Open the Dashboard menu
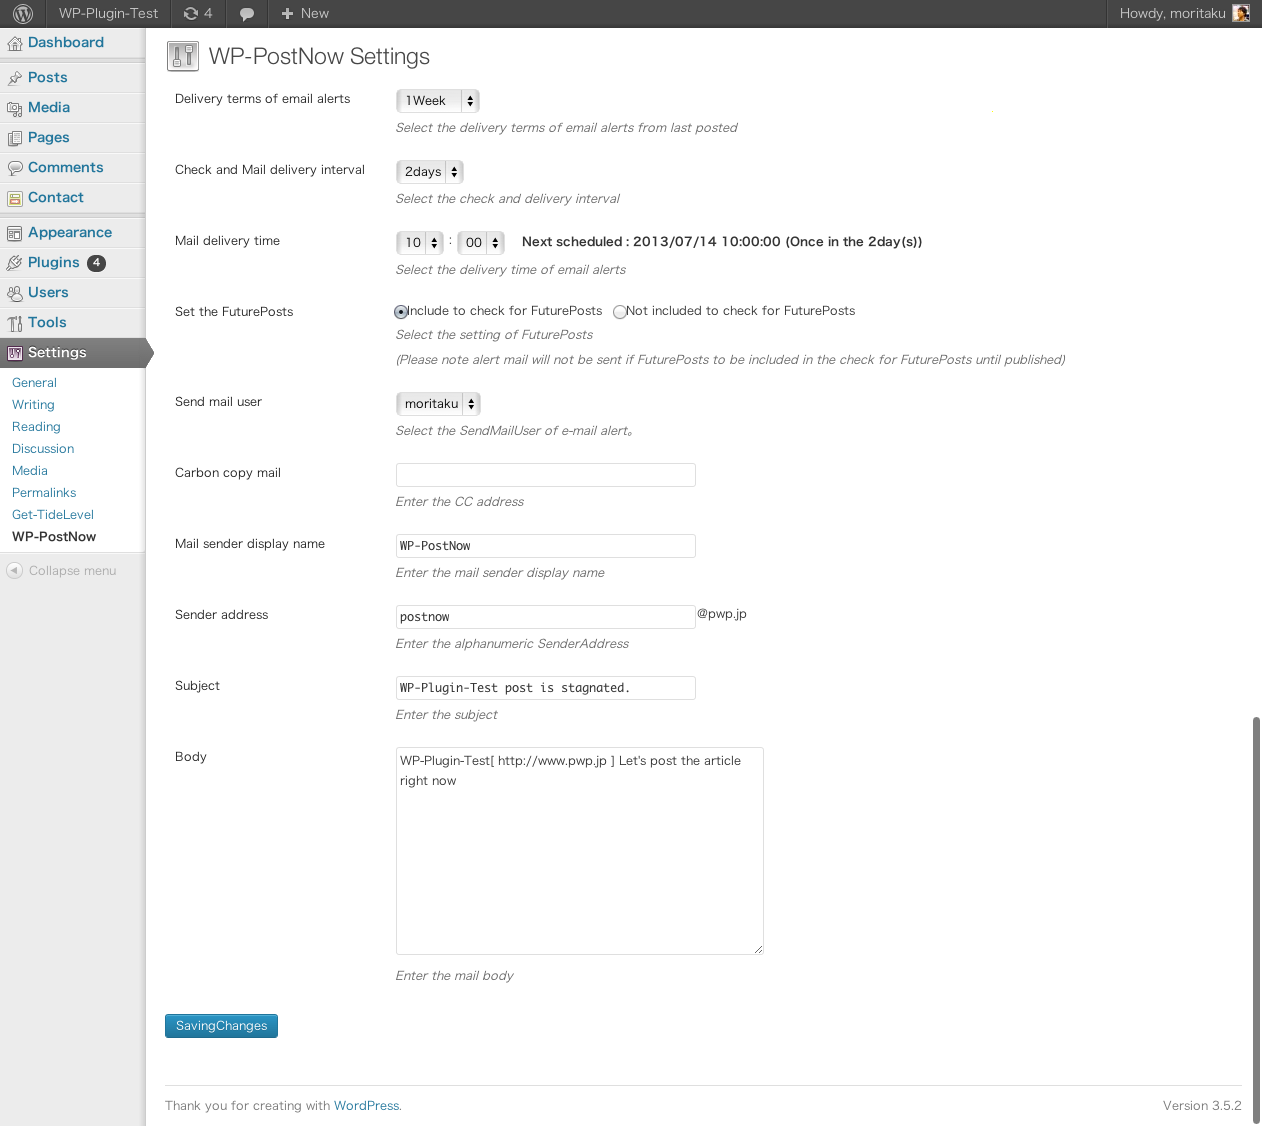 point(66,42)
